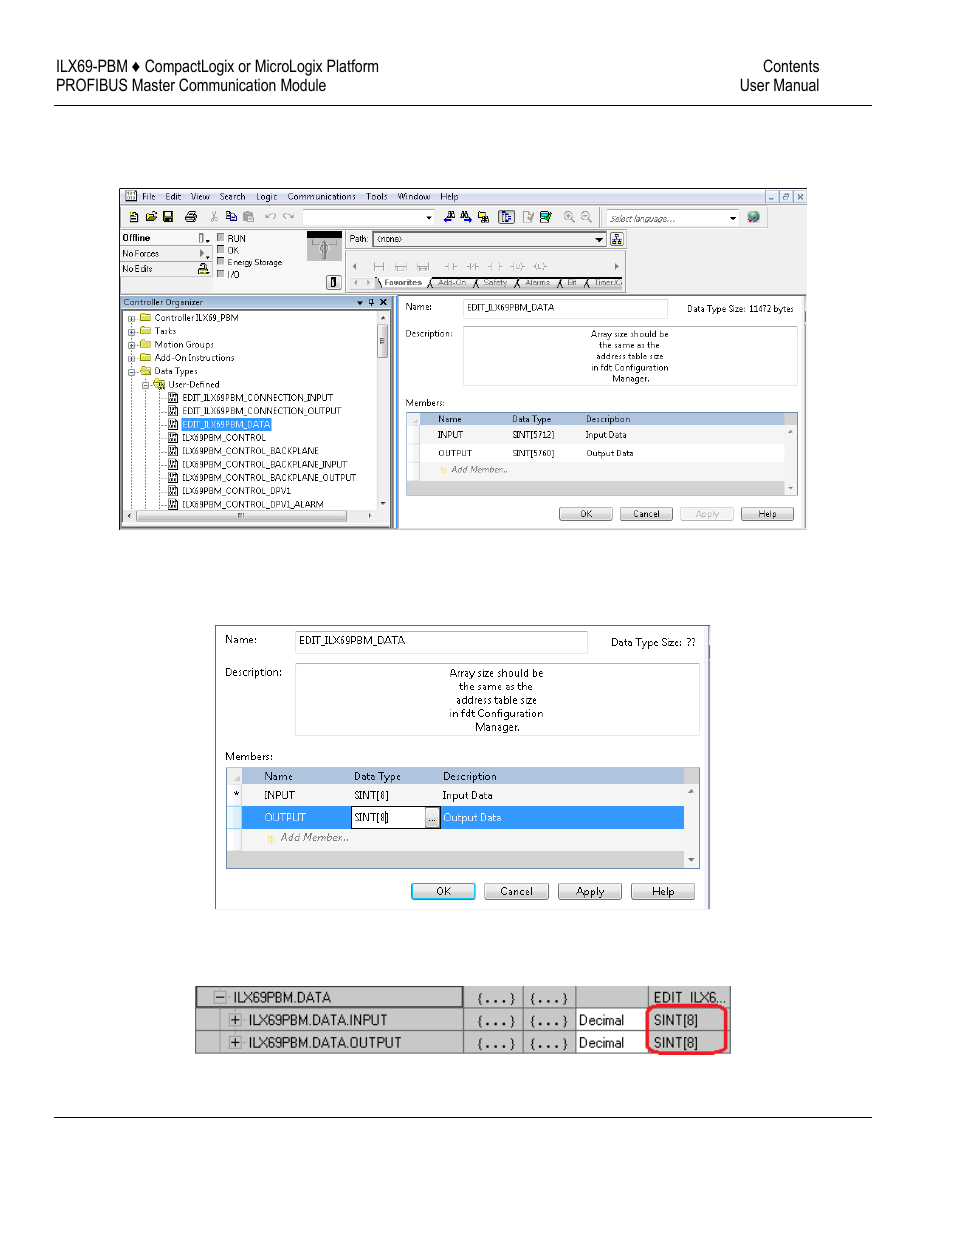
Task: Click the Print toolbar icon
Action: pyautogui.click(x=191, y=217)
